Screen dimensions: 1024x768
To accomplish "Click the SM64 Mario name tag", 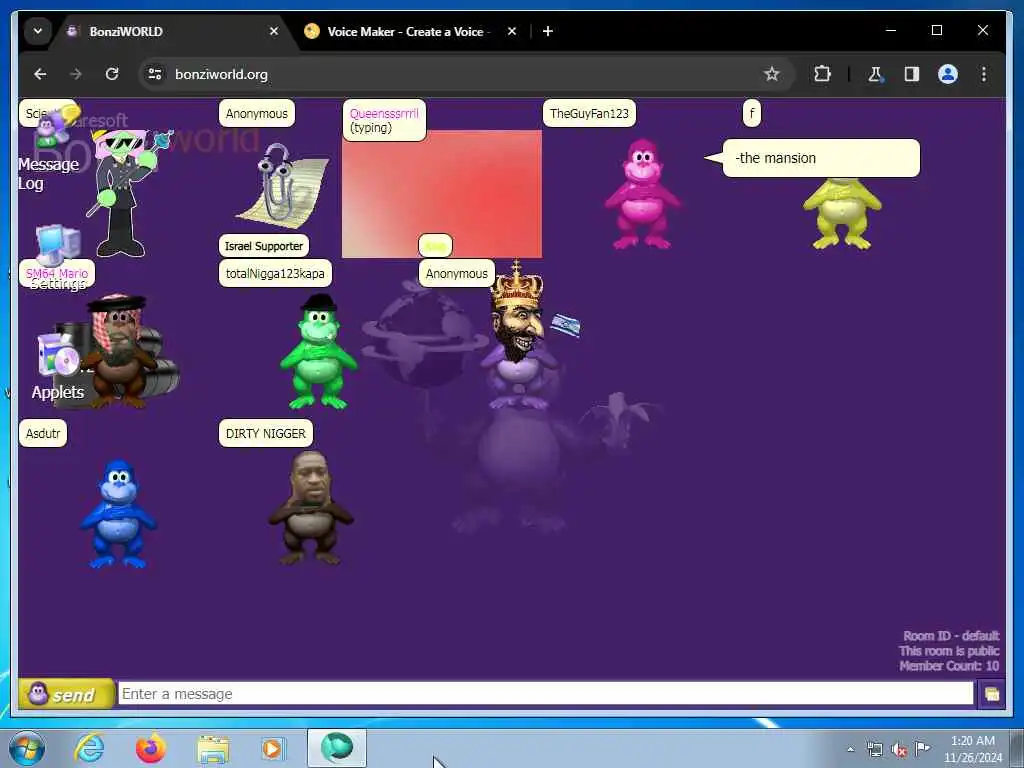I will click(57, 274).
